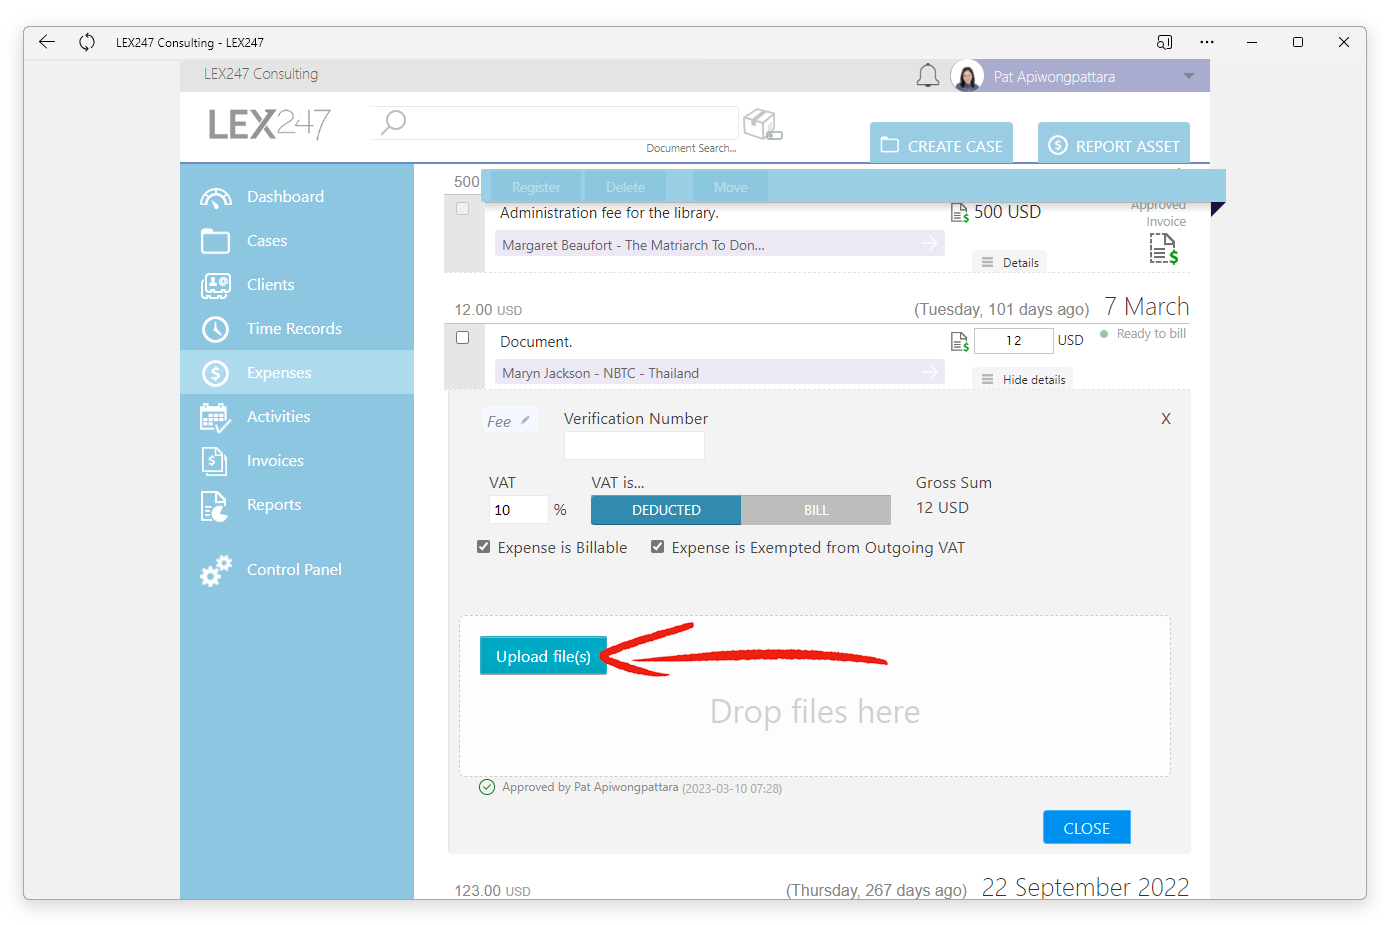Open the window's three-dots menu
1390x925 pixels.
[1207, 42]
